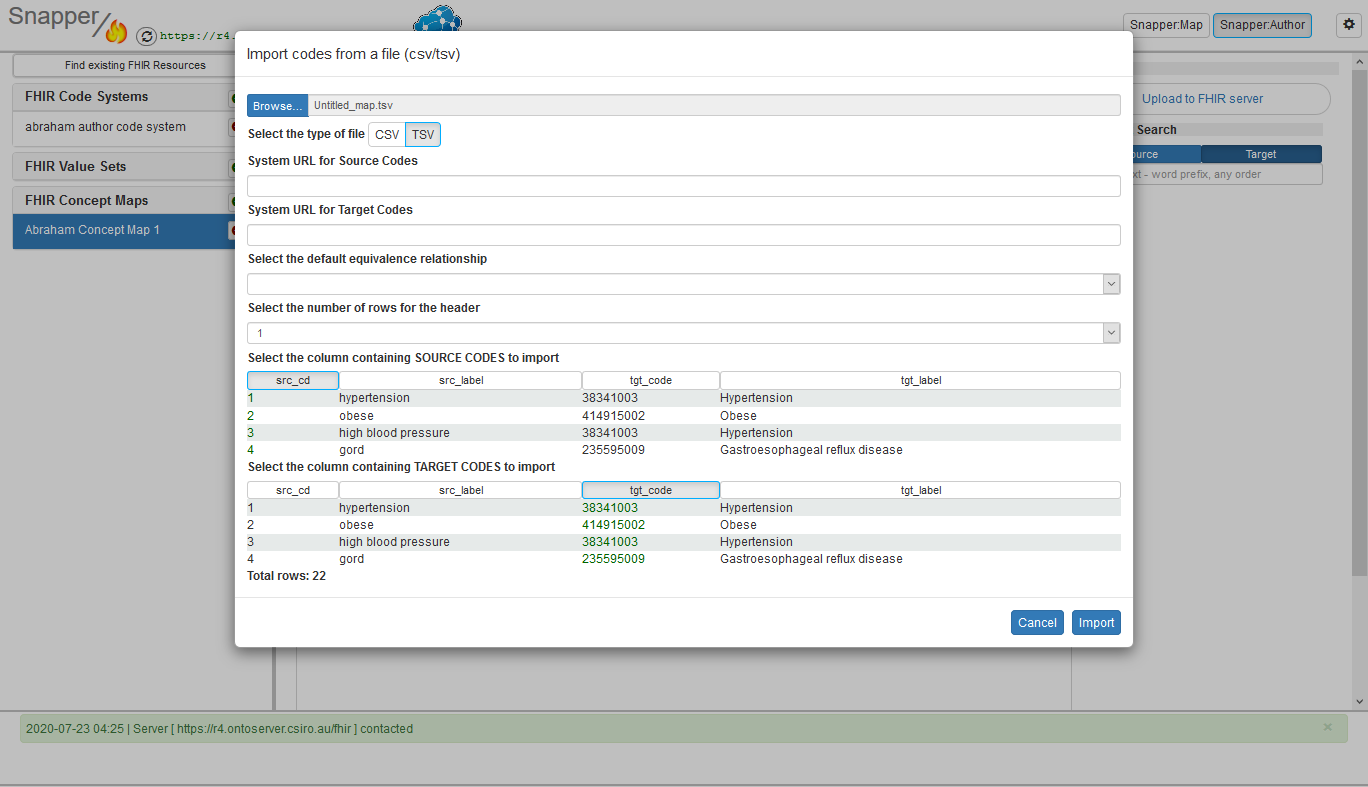Click the server refresh icon beside the URL
The width and height of the screenshot is (1368, 787).
[x=146, y=36]
